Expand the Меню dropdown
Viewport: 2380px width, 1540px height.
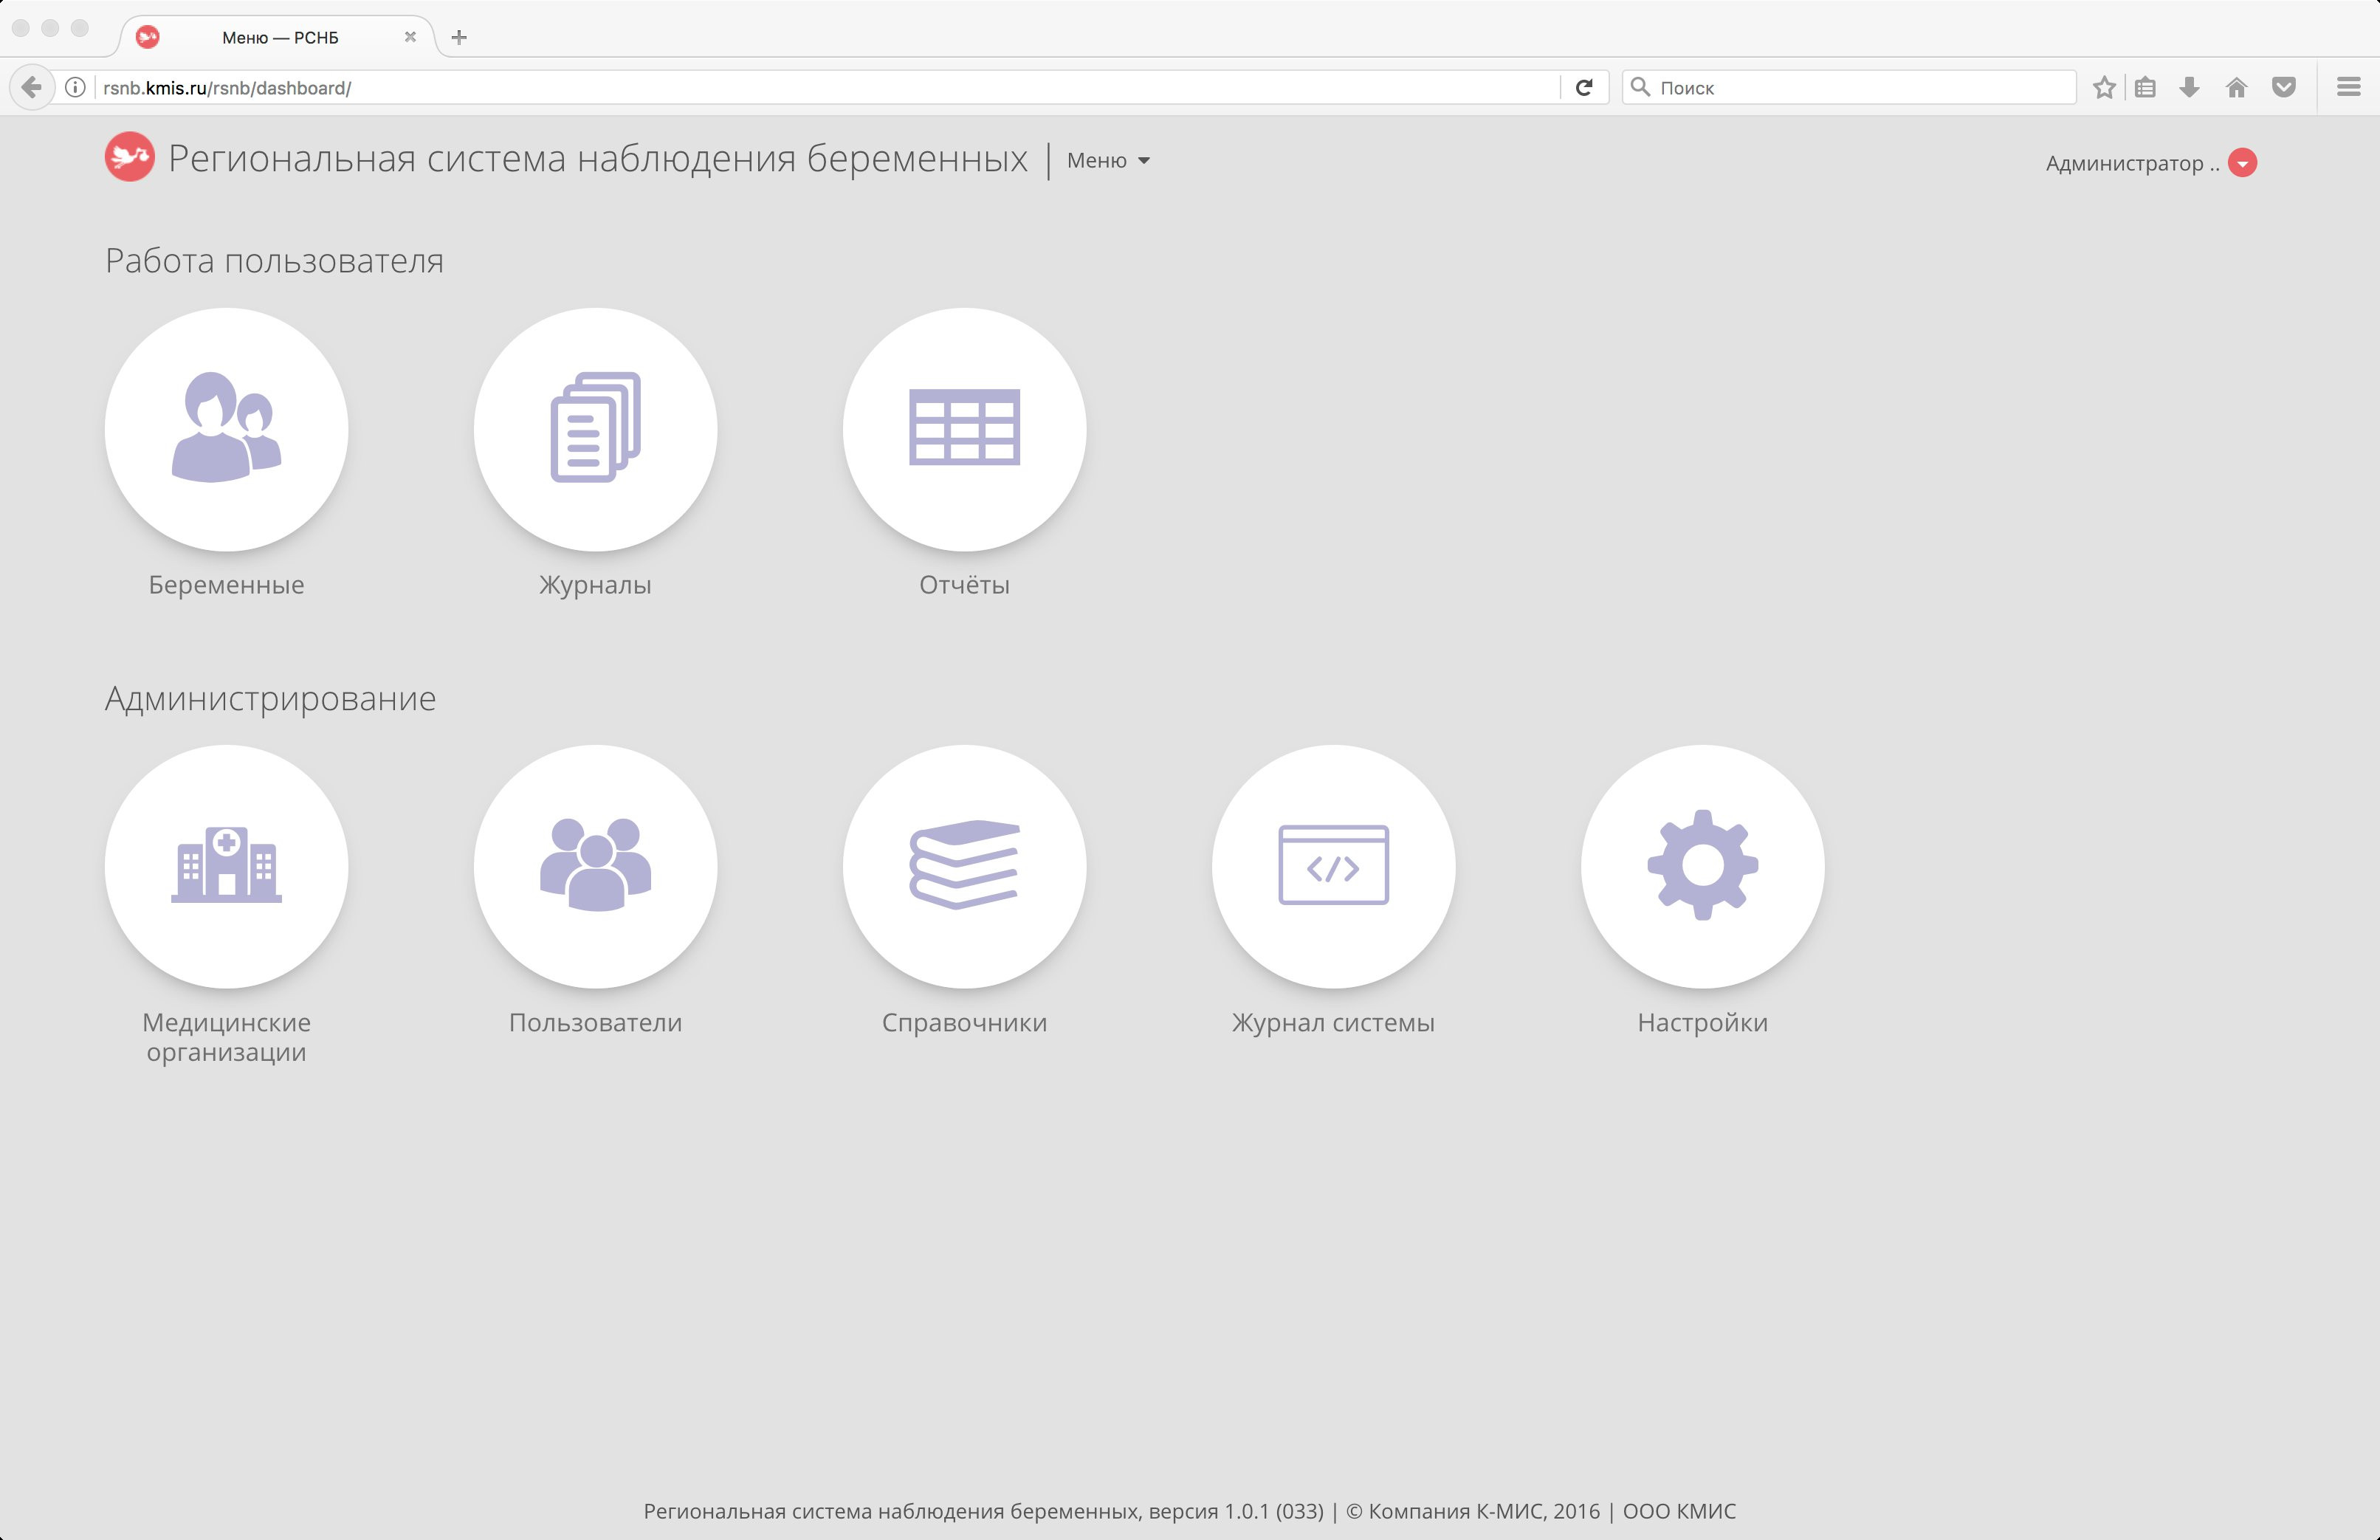click(x=1108, y=160)
